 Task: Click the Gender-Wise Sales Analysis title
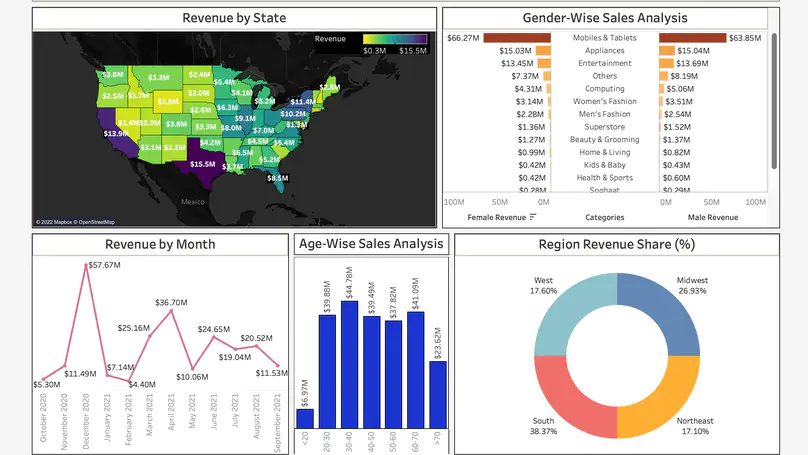point(605,18)
